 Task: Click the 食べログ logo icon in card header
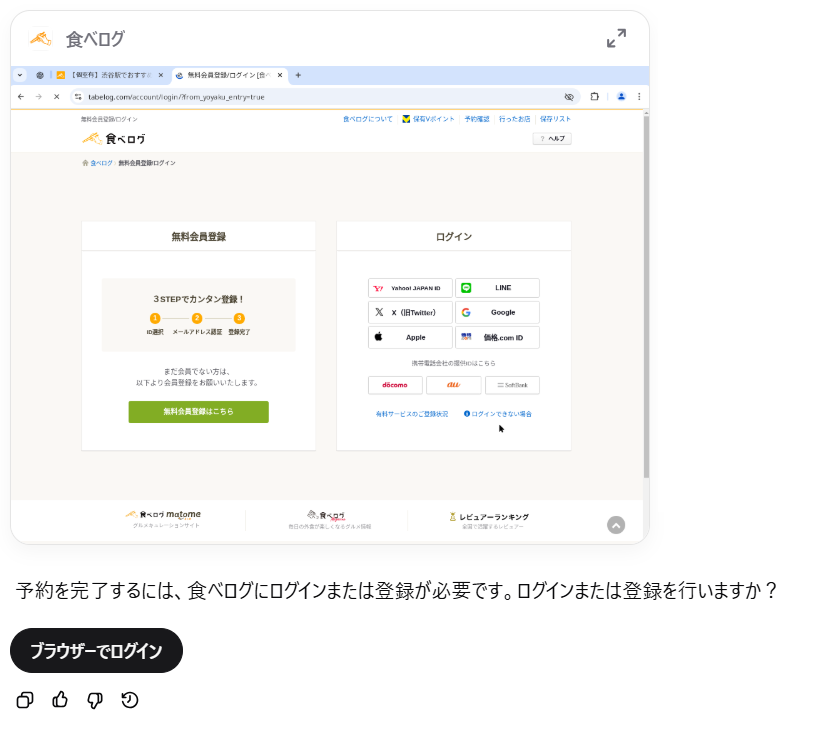40,38
